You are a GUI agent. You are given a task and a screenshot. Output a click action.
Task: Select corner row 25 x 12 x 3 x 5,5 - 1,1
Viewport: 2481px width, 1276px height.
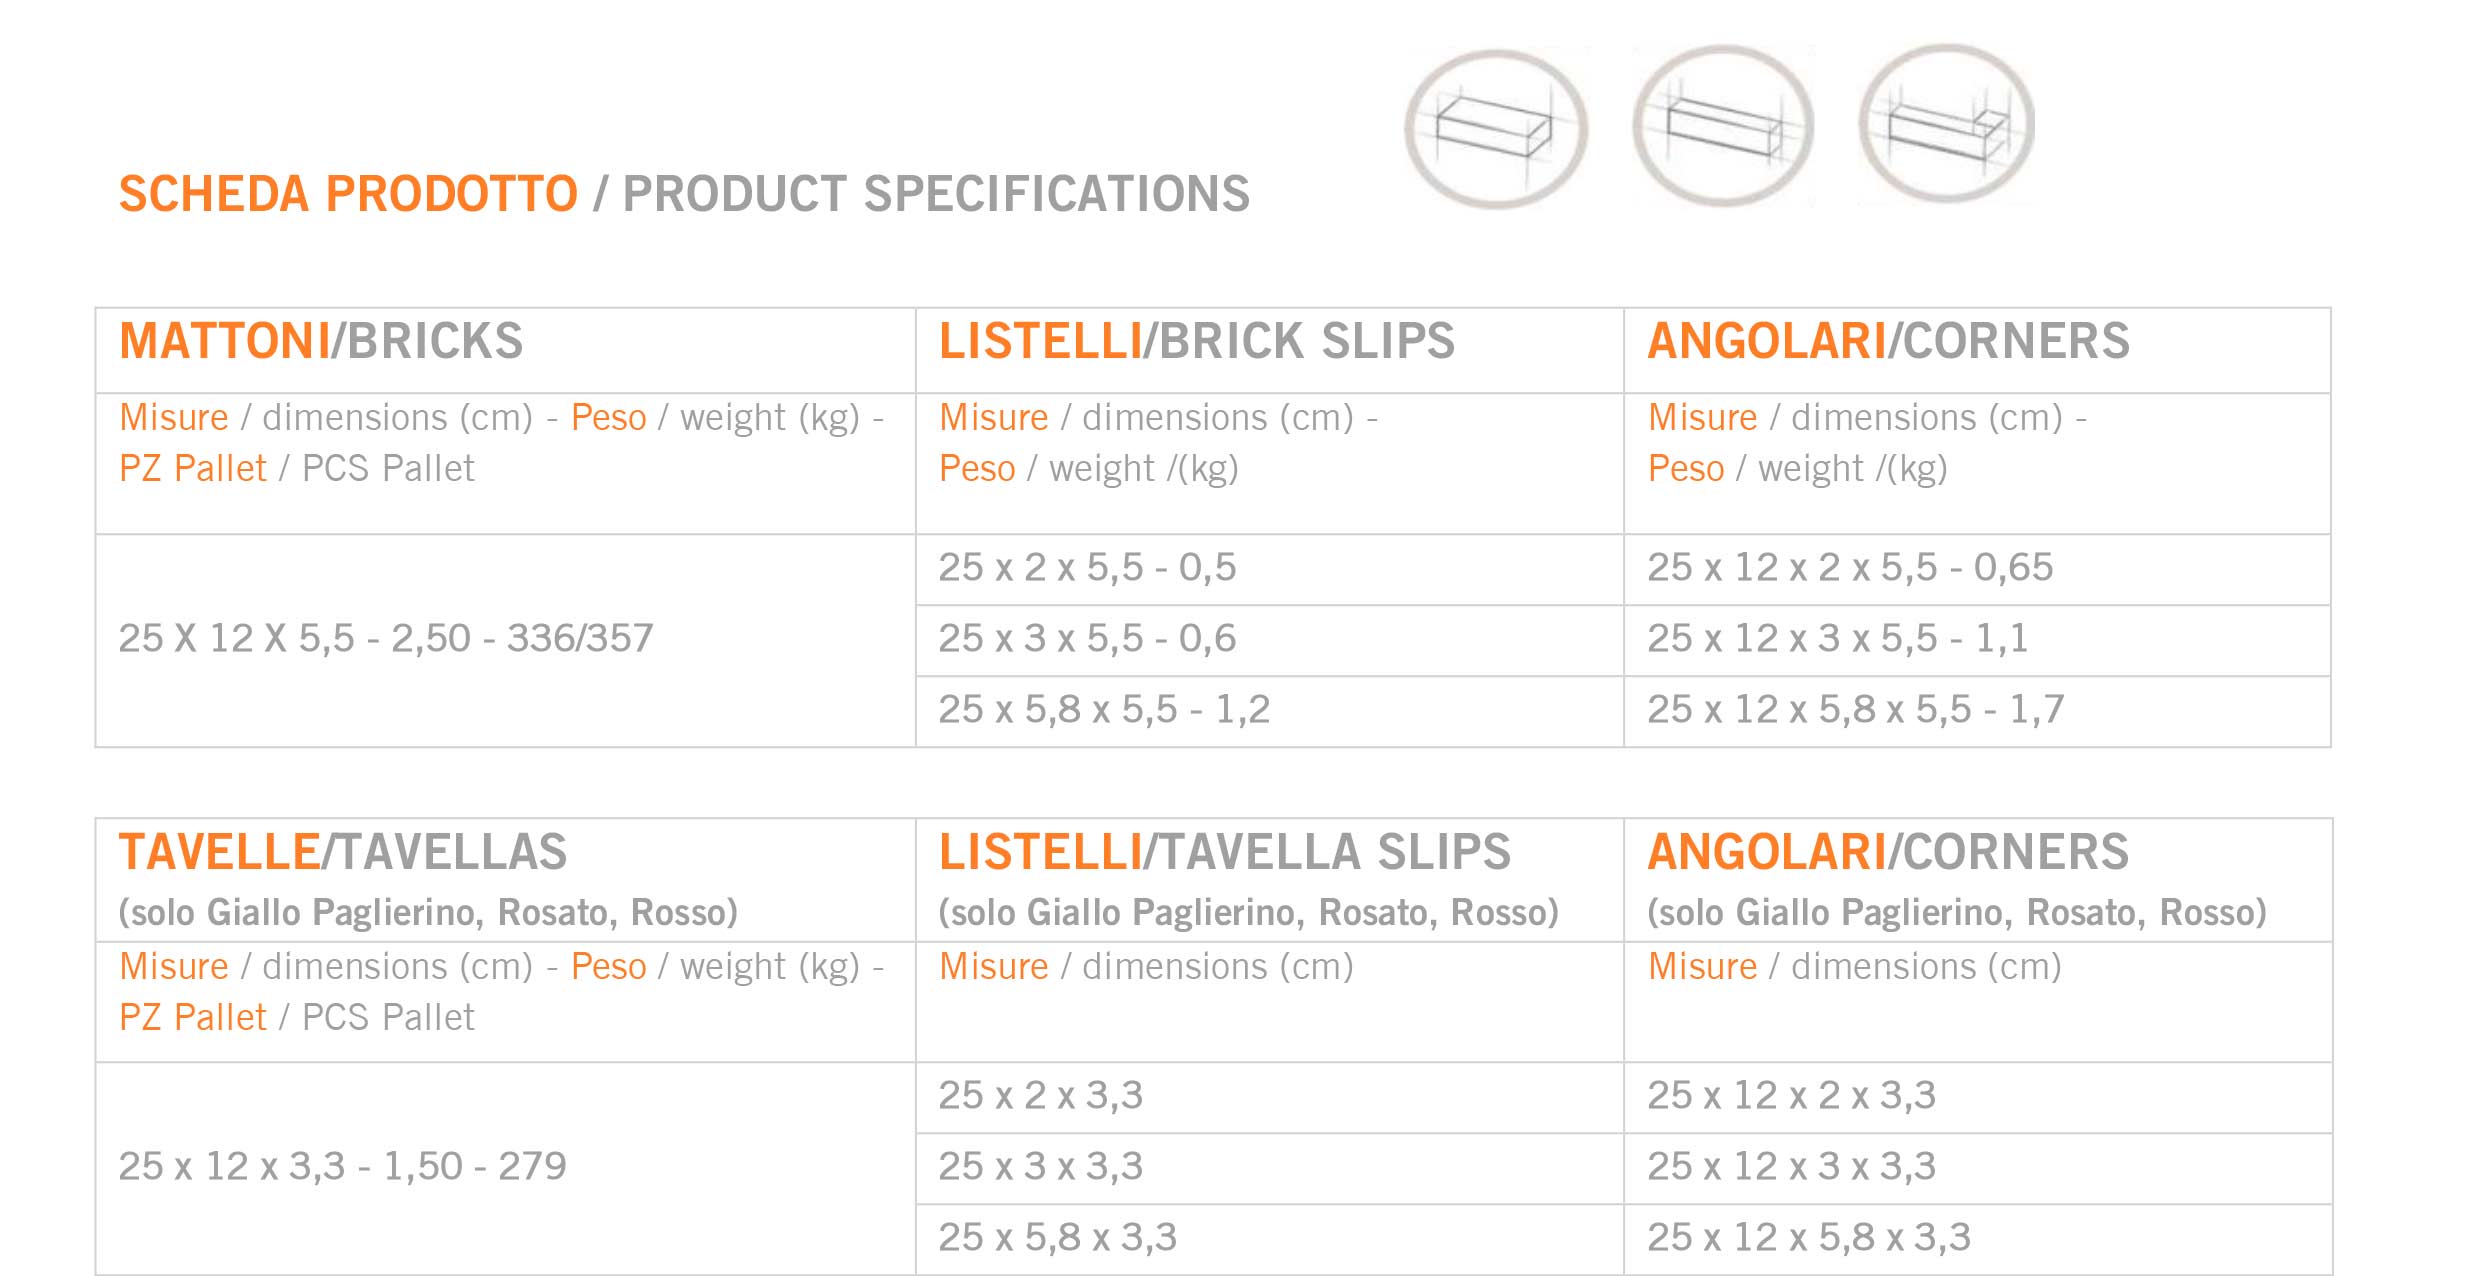coord(1977,640)
